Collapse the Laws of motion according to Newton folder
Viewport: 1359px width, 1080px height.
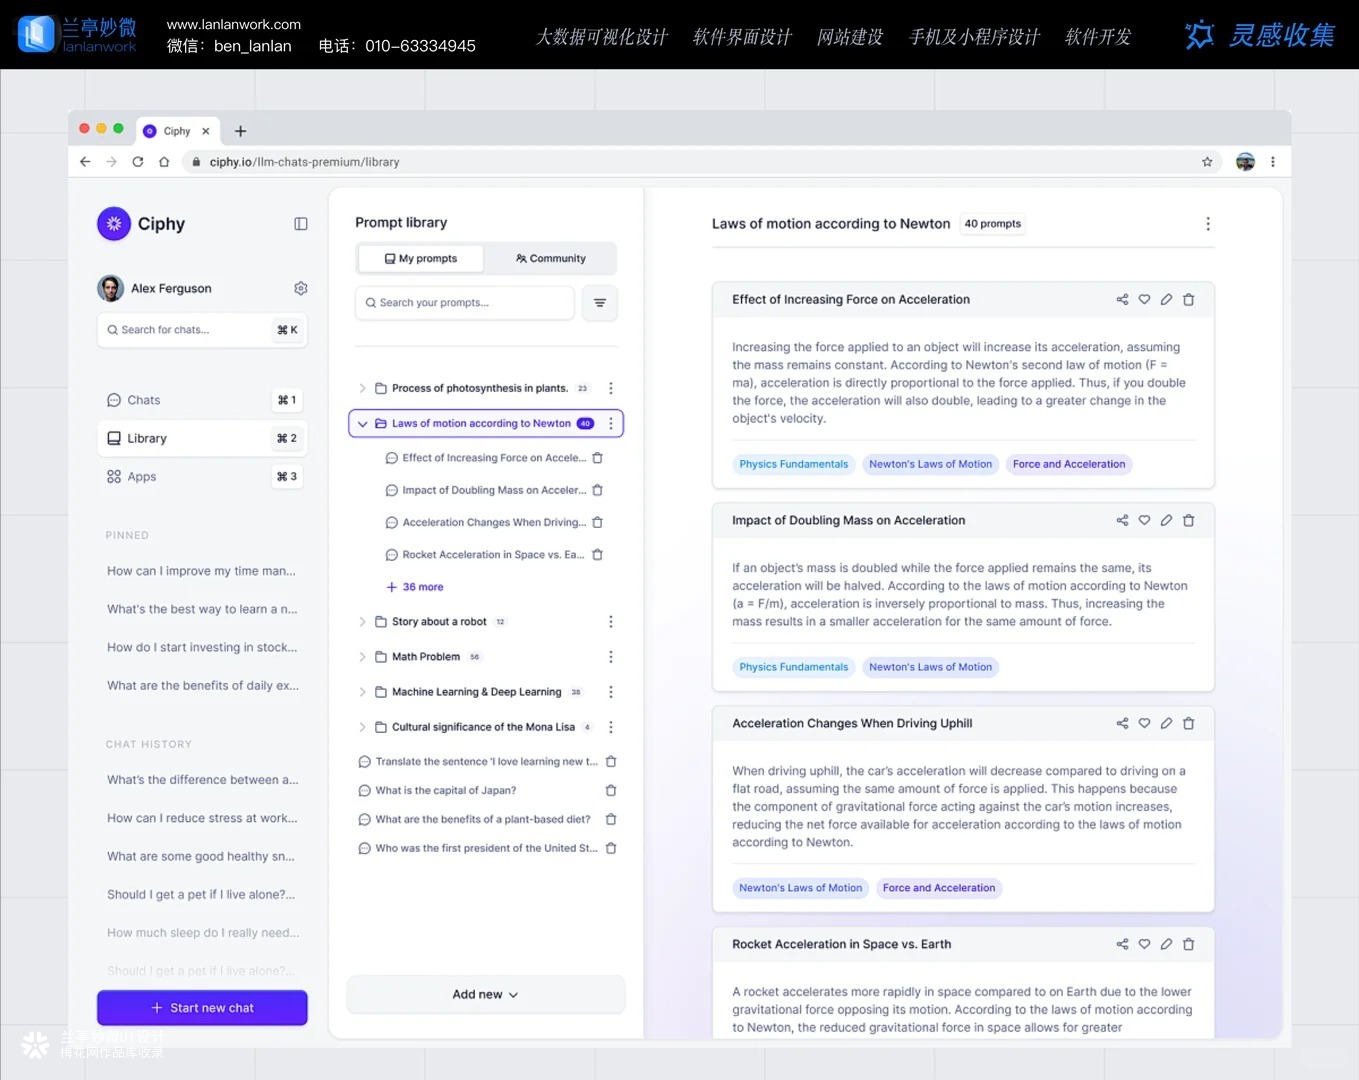tap(362, 424)
